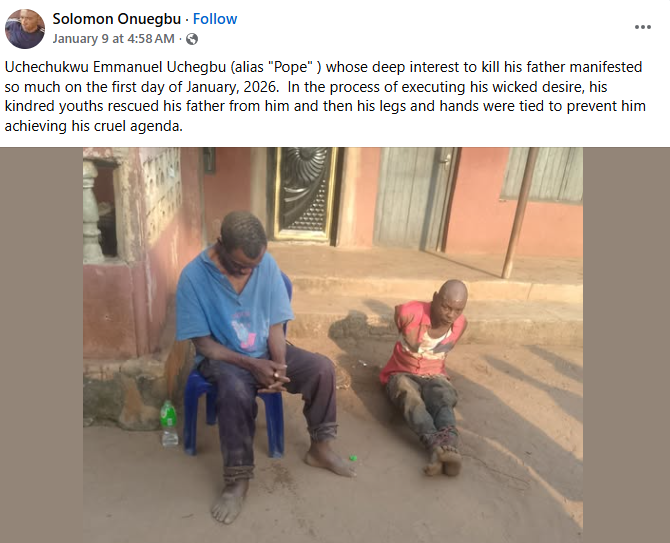Click the stone baluster pillar in photo
Screen dimensions: 670x543
pos(93,211)
